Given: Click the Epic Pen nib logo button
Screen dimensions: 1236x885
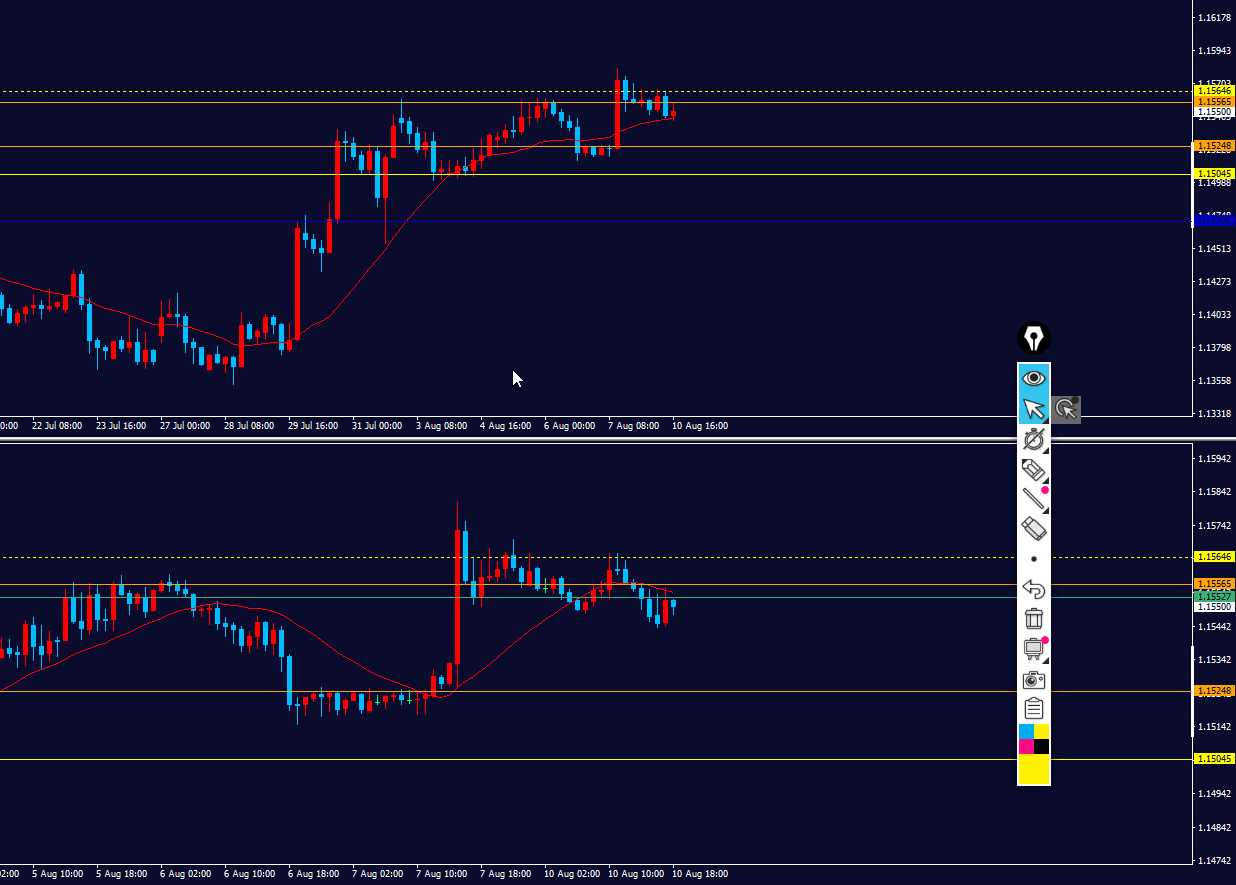Looking at the screenshot, I should (1034, 339).
